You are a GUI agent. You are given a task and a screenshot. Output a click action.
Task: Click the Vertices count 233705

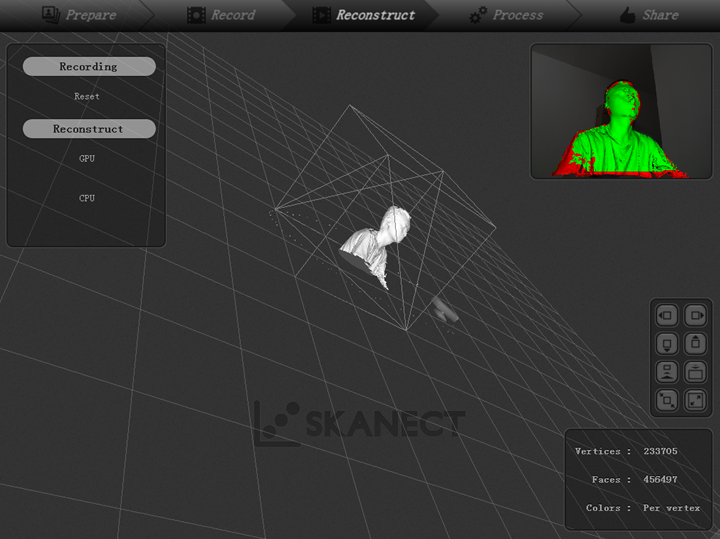pos(660,451)
